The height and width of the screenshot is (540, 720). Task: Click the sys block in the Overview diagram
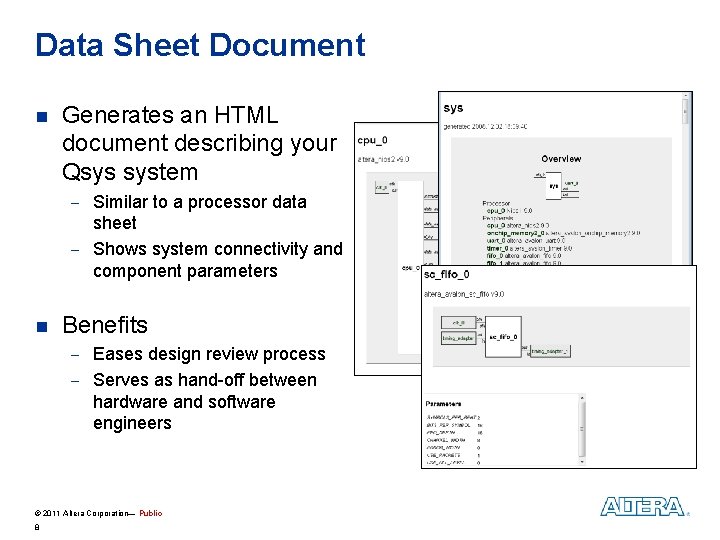coord(553,186)
